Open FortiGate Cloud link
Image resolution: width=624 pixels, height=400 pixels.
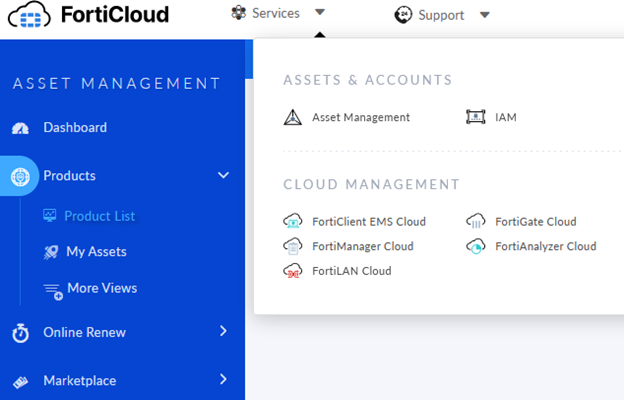[536, 222]
